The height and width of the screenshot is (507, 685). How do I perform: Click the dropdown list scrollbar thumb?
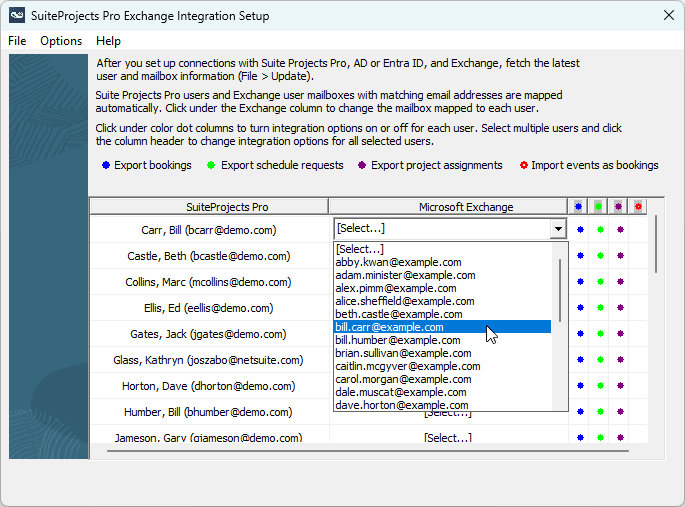(560, 290)
